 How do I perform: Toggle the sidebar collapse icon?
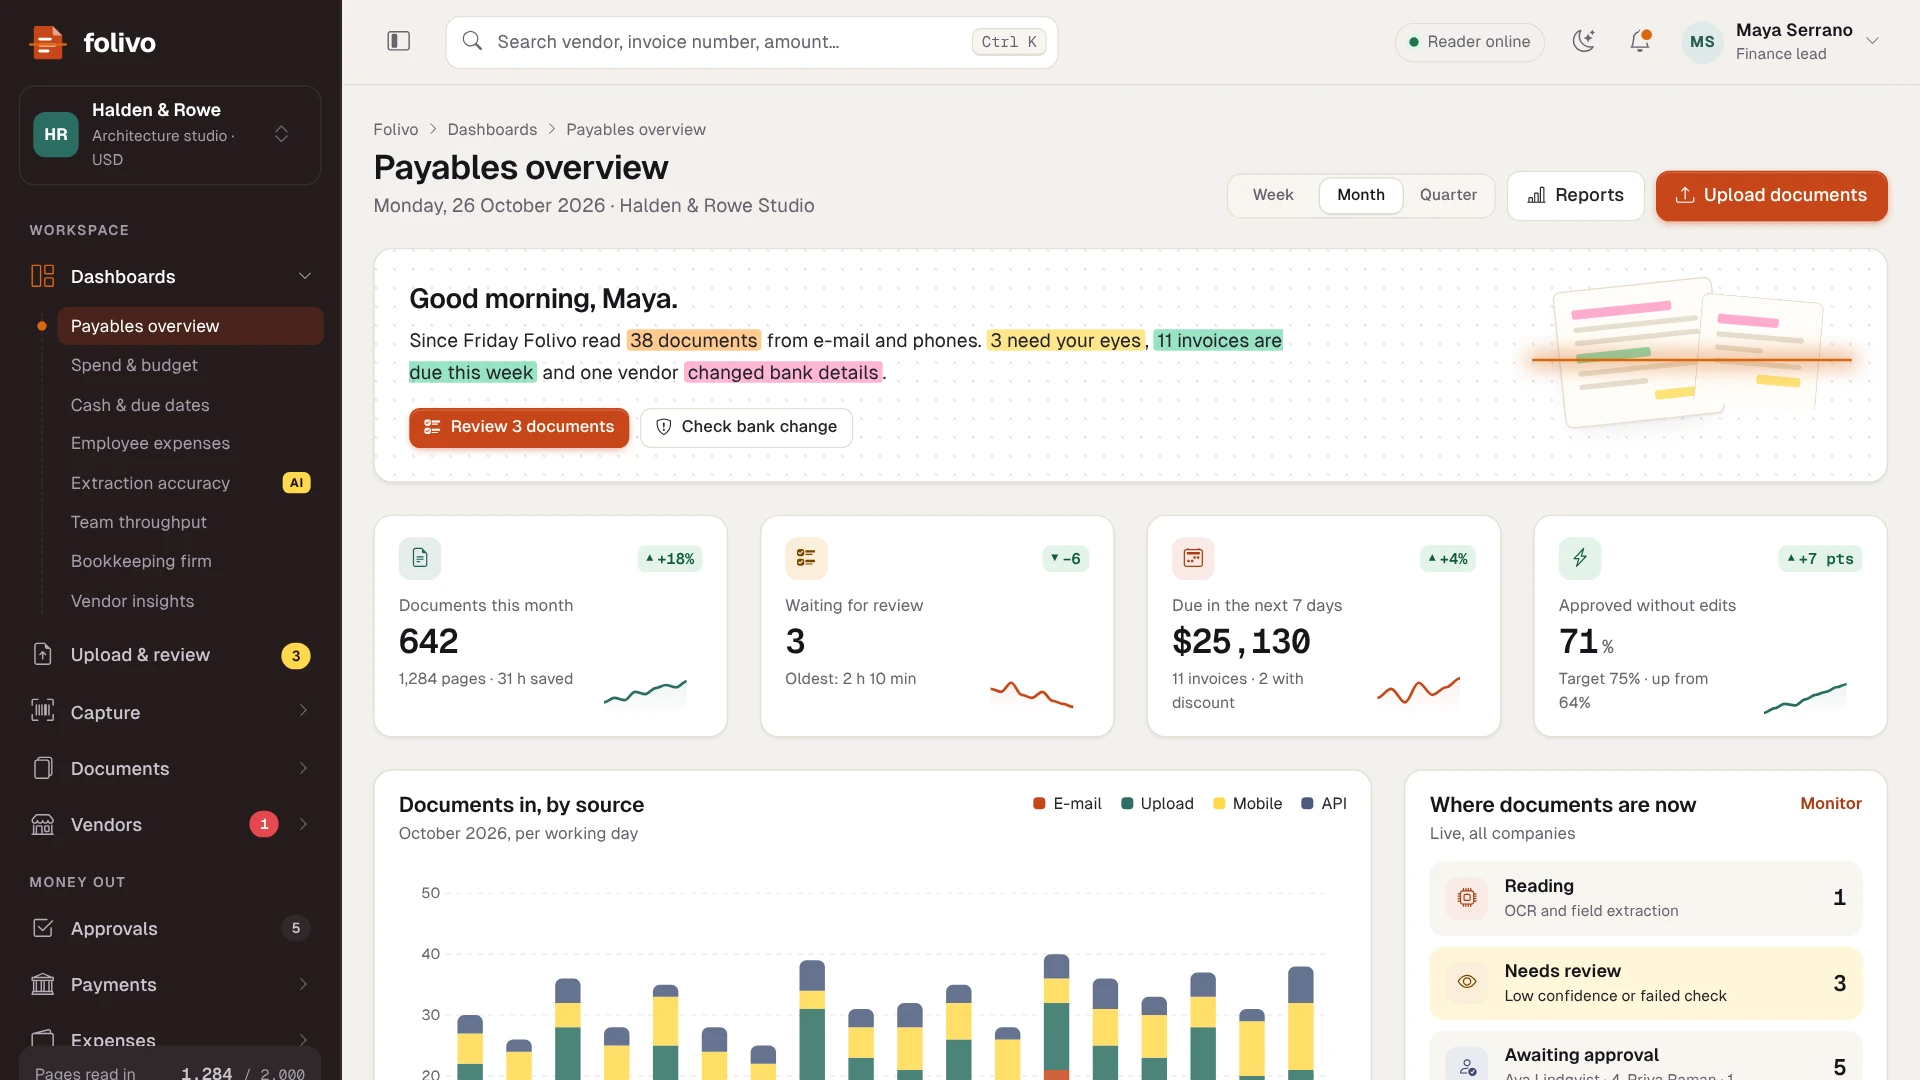tap(398, 41)
